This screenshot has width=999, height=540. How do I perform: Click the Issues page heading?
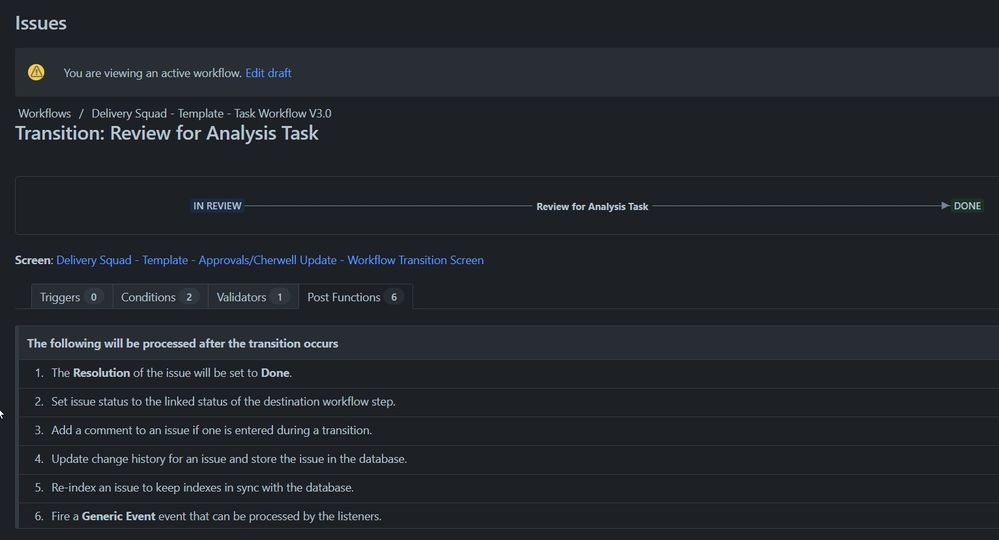pyautogui.click(x=41, y=23)
